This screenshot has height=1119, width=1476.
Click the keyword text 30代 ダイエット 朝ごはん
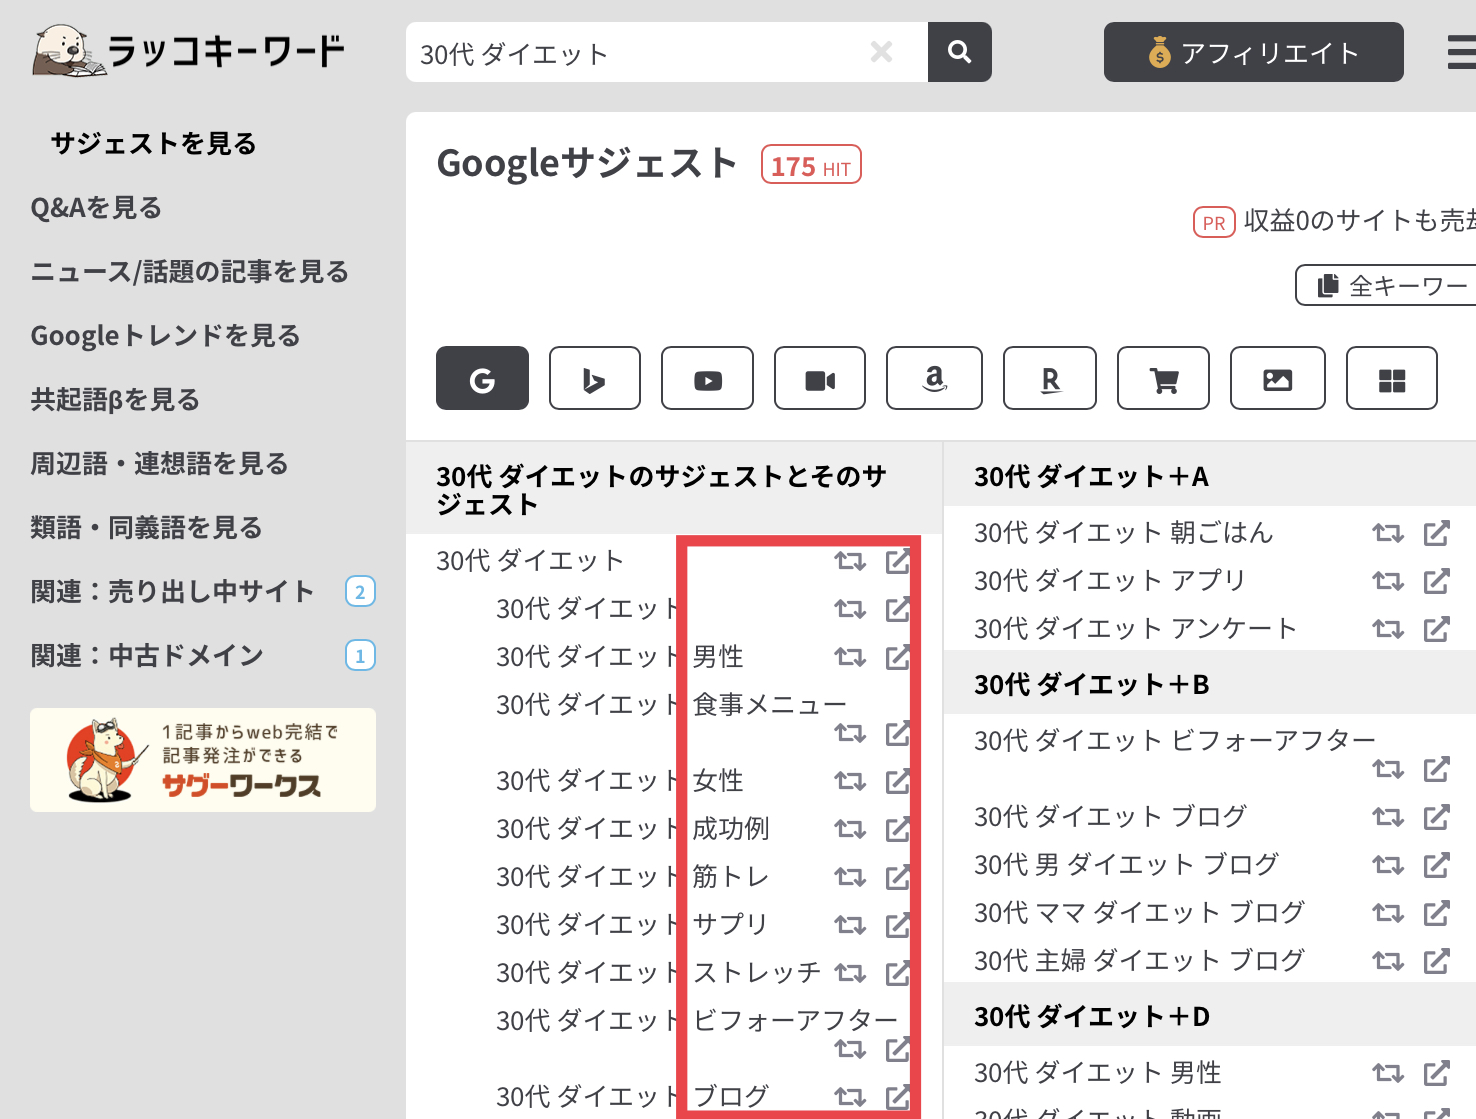tap(1124, 533)
